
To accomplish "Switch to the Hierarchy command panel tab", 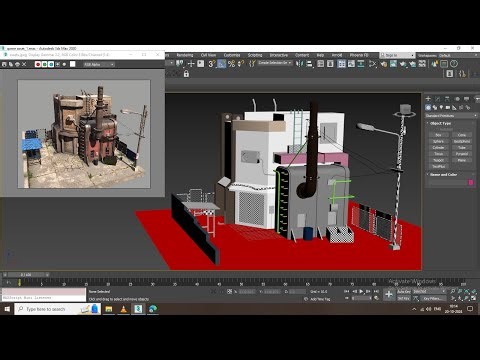I will [447, 99].
